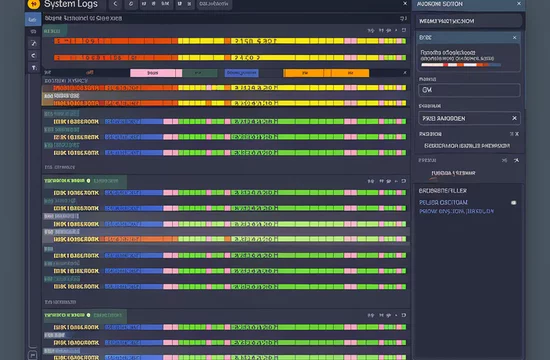Click the red-white progress bar in the right panel card
This screenshot has width=550, height=360.
point(461,65)
